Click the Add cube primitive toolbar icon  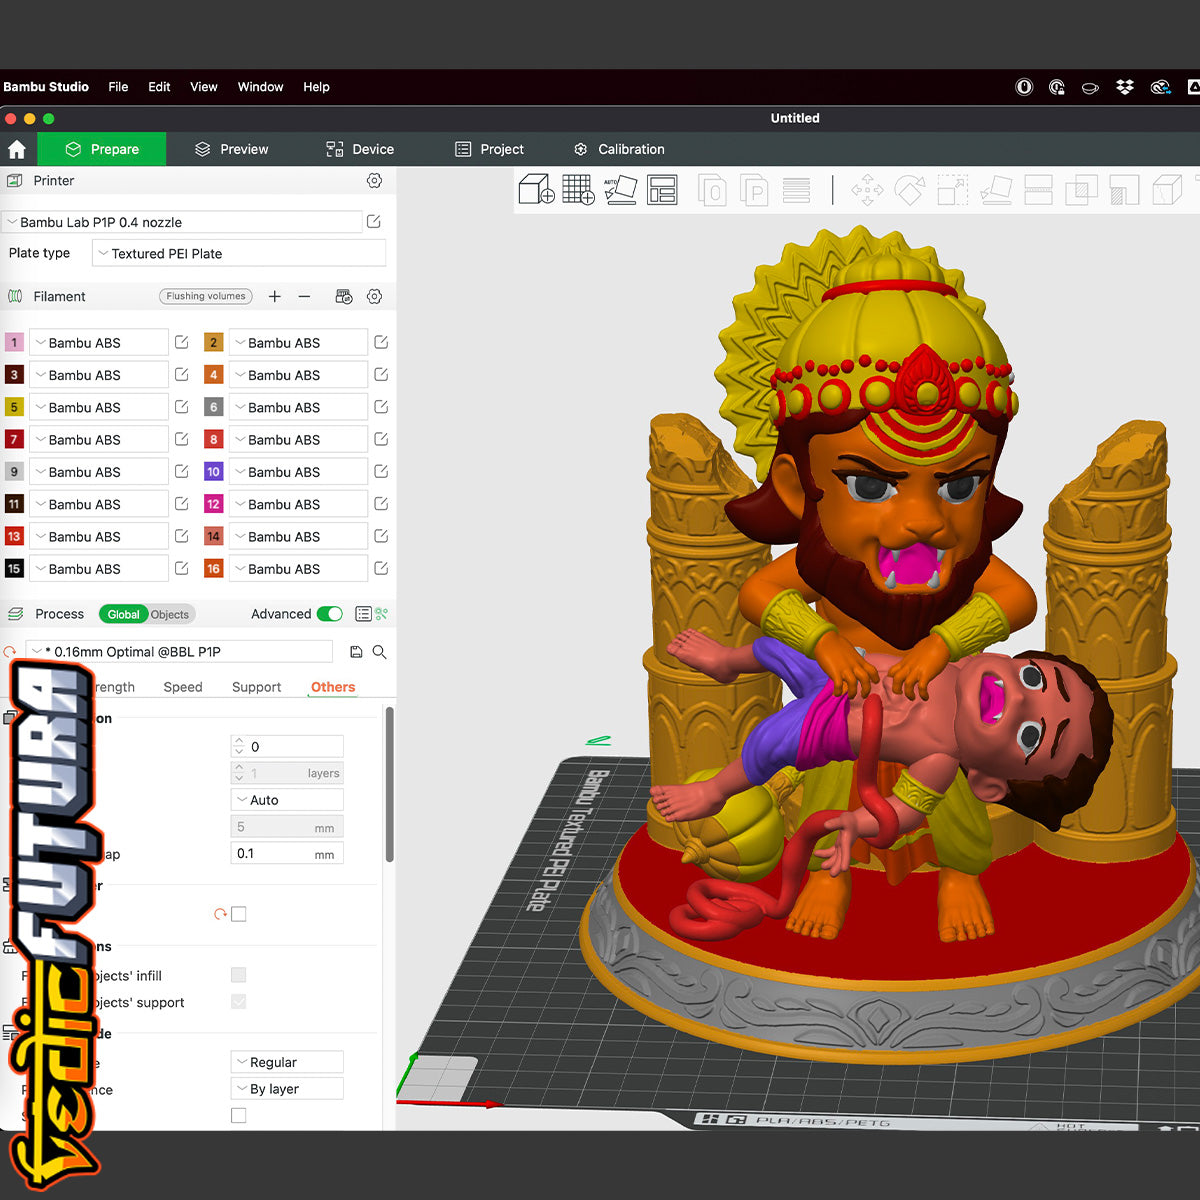click(536, 189)
